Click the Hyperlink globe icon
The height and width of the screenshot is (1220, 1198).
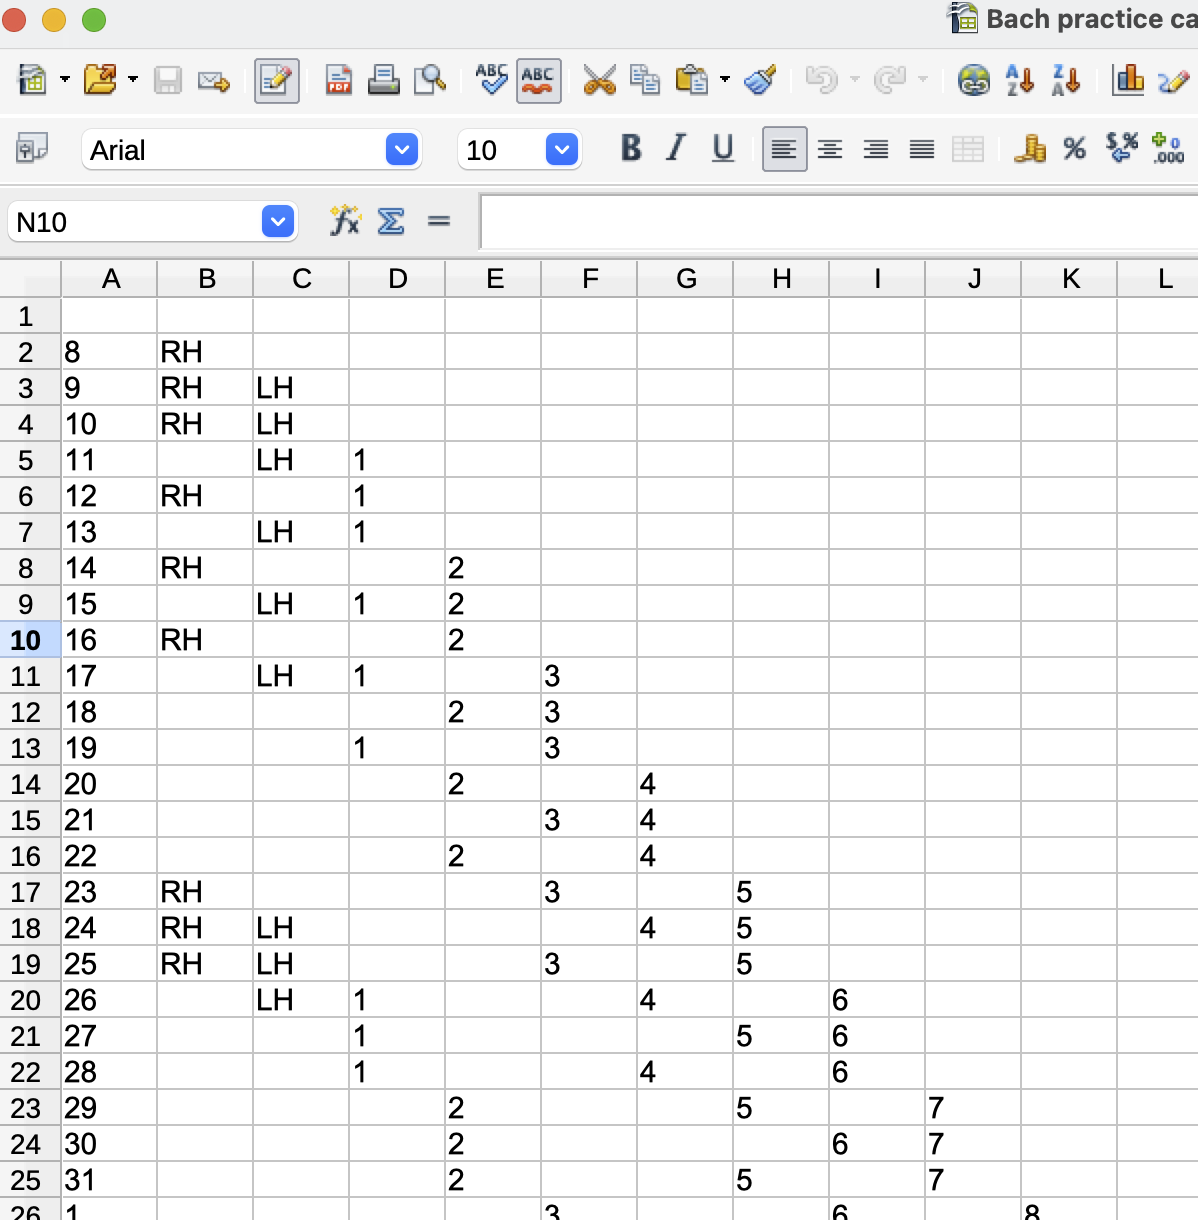973,80
